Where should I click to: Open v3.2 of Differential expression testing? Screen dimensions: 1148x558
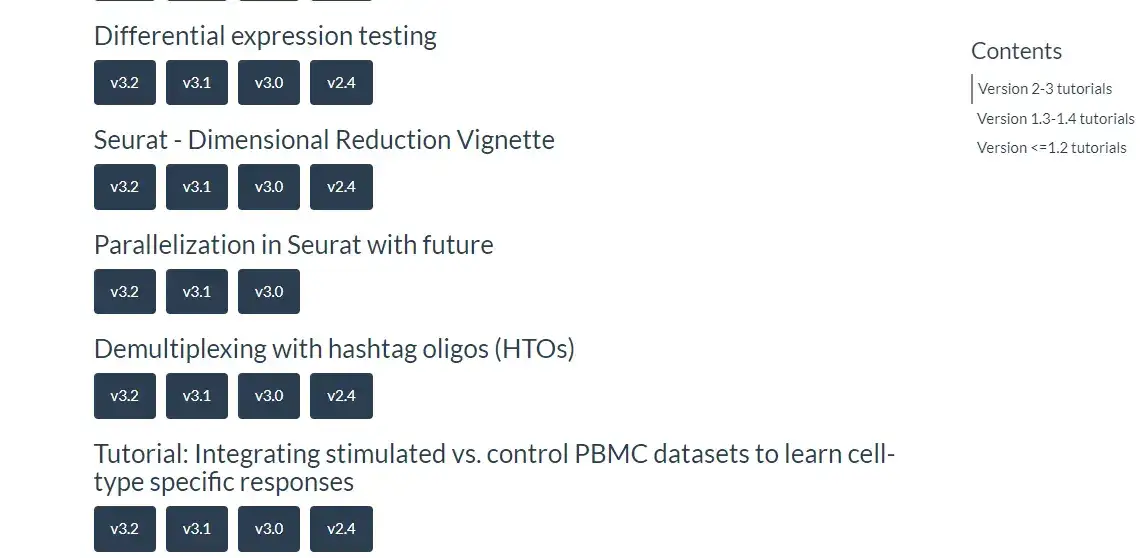coord(125,83)
